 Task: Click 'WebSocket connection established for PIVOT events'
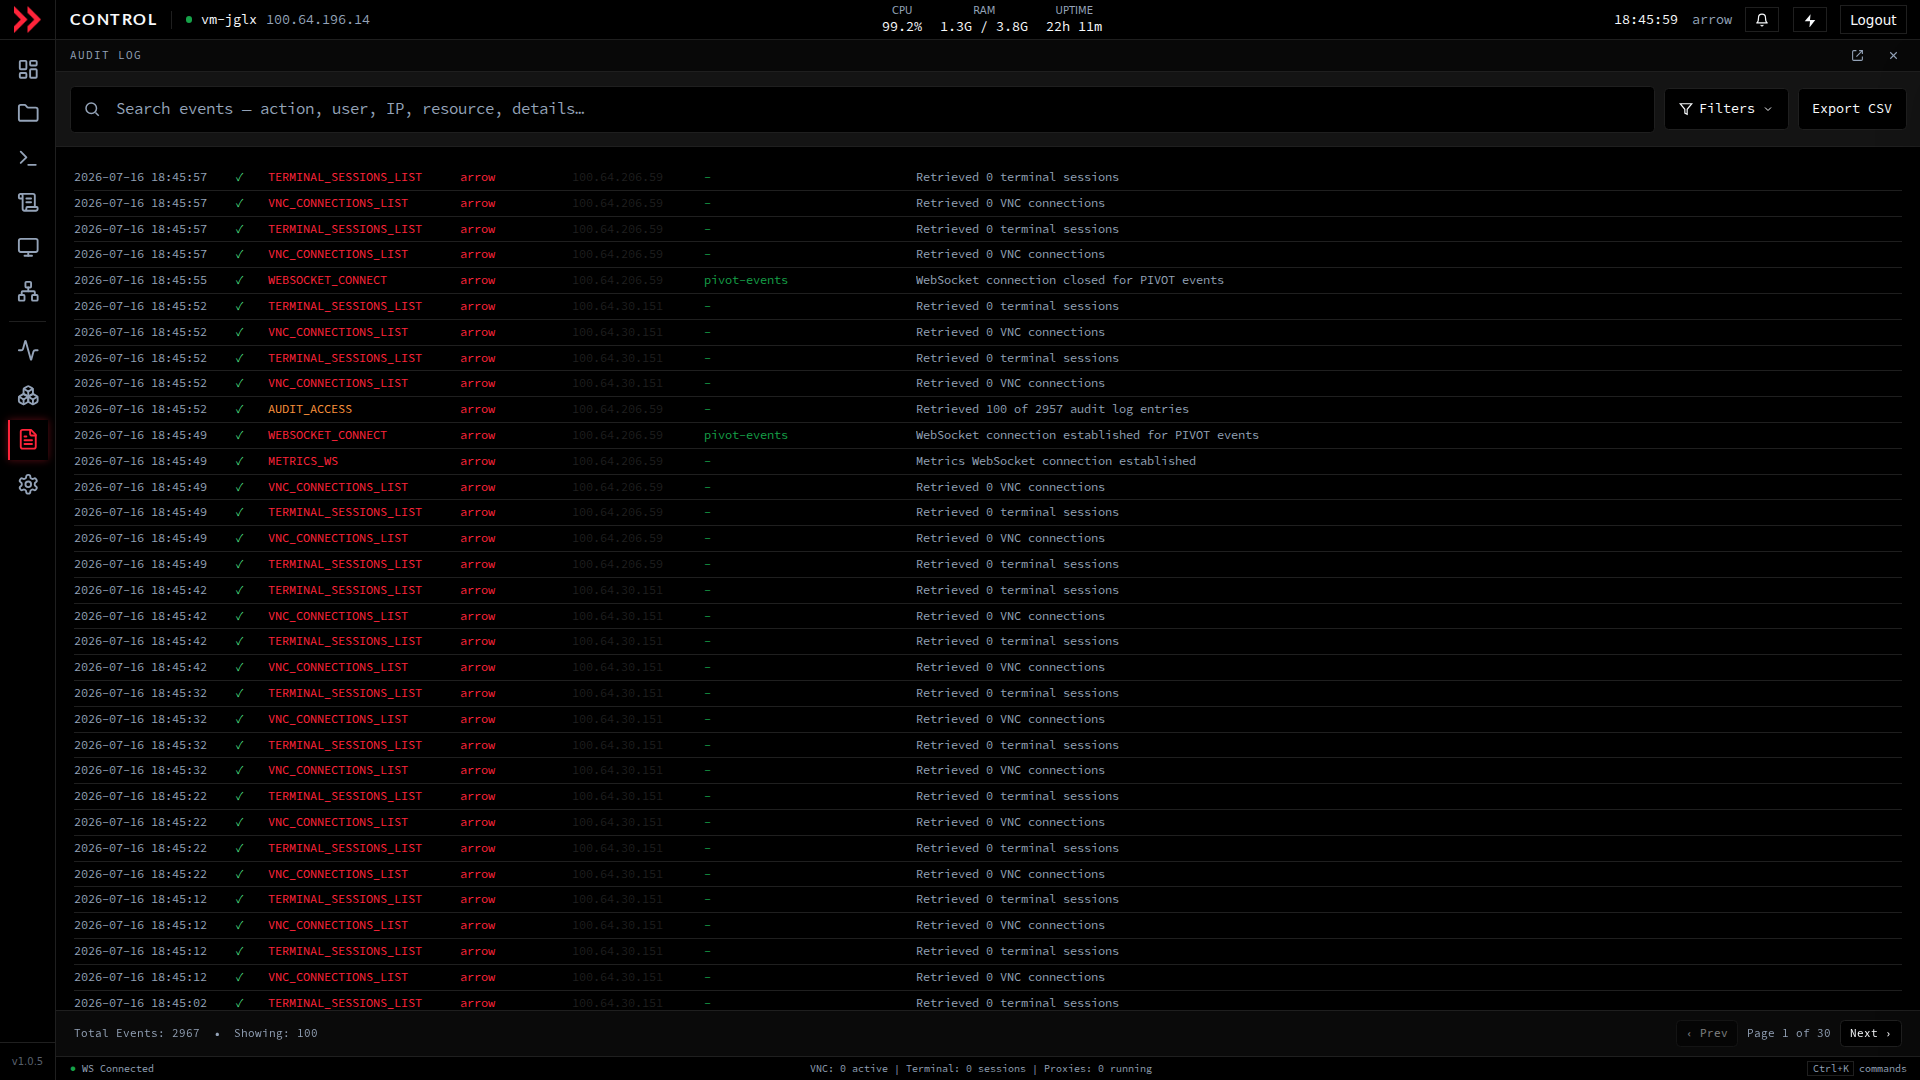pyautogui.click(x=1087, y=435)
